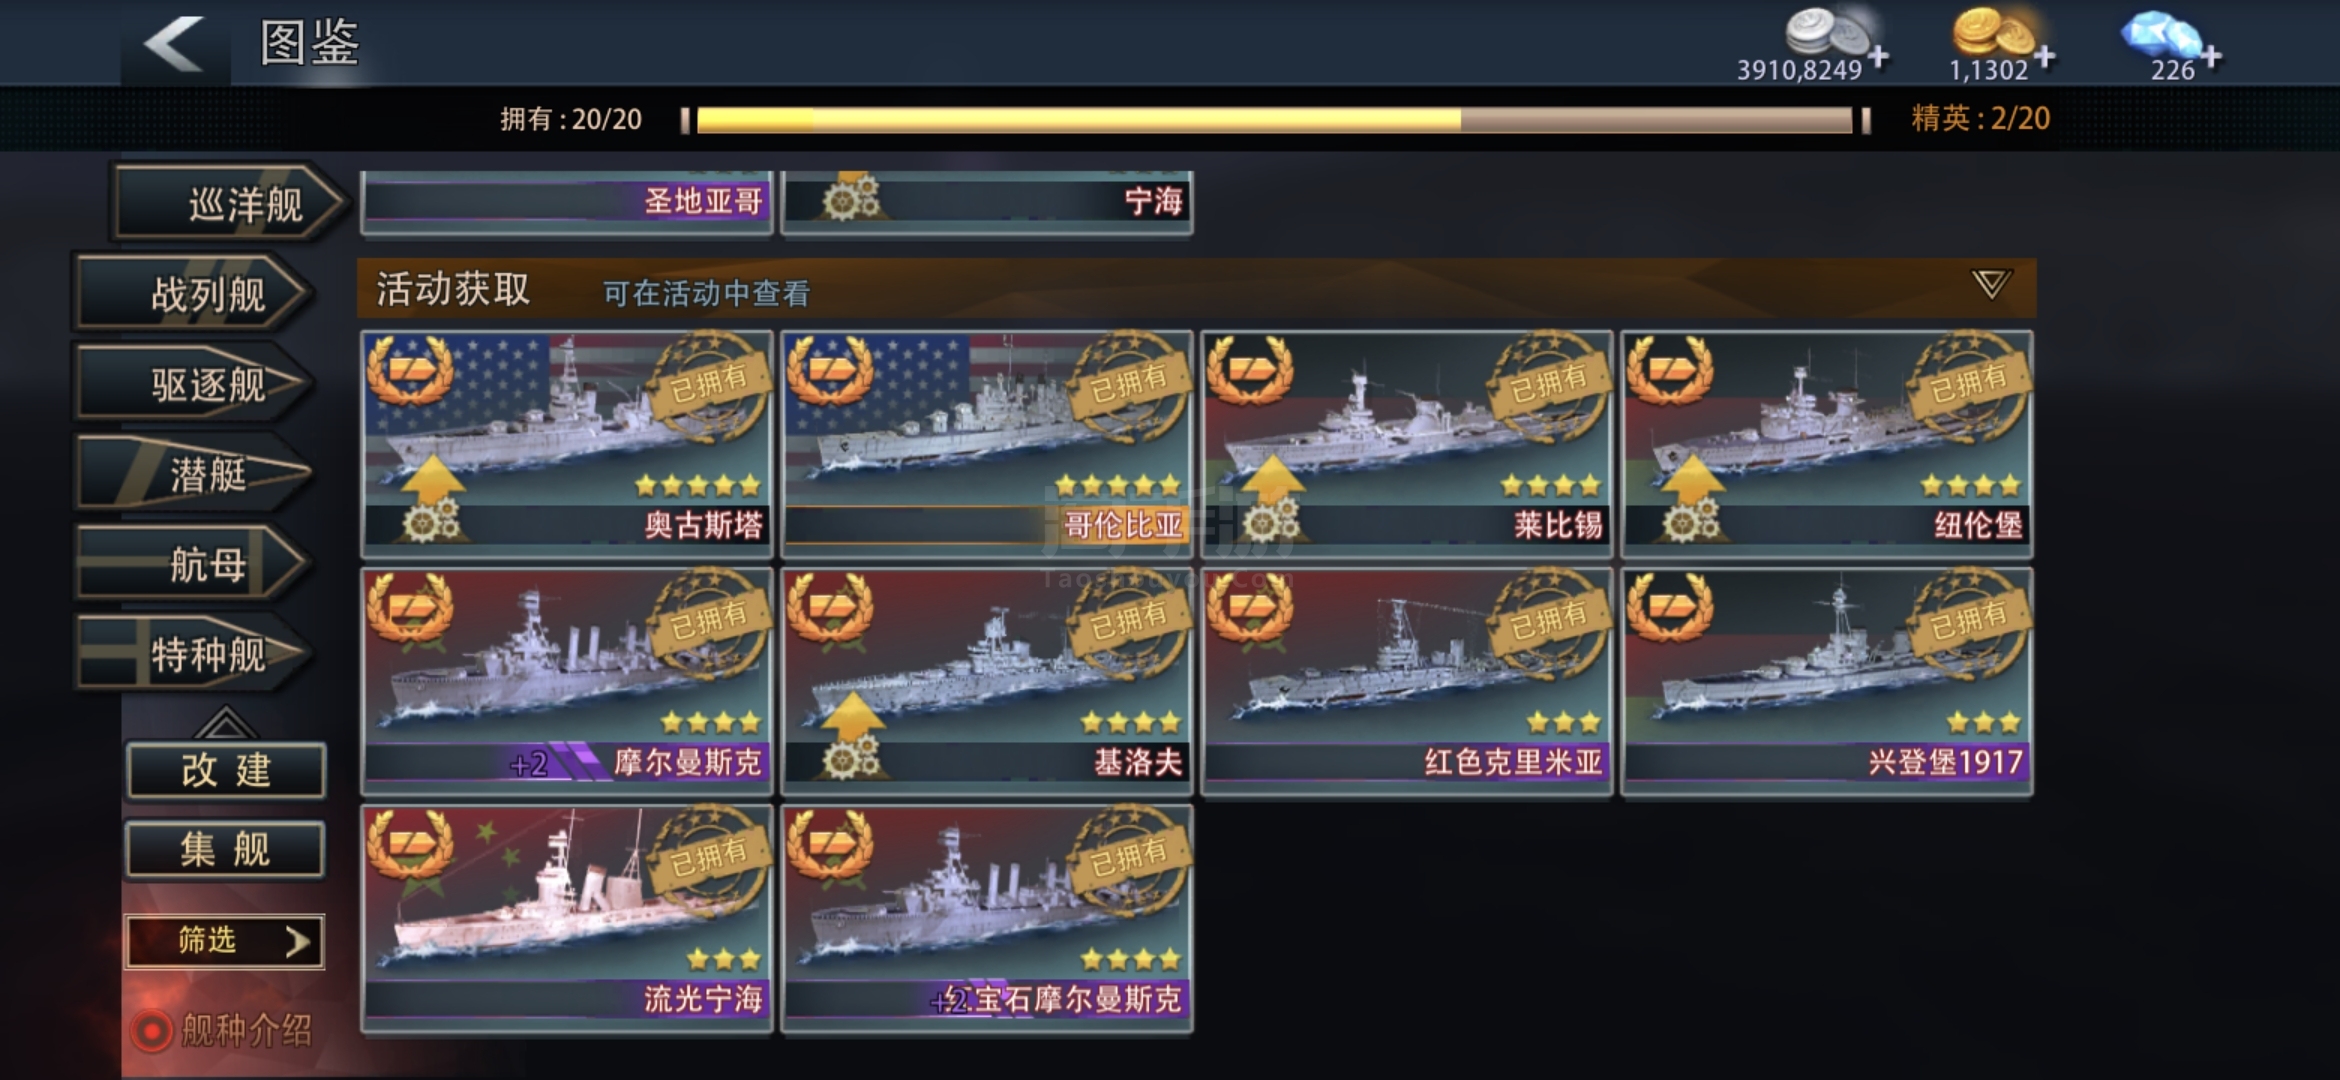Open the 筛选 filter menu

point(225,941)
